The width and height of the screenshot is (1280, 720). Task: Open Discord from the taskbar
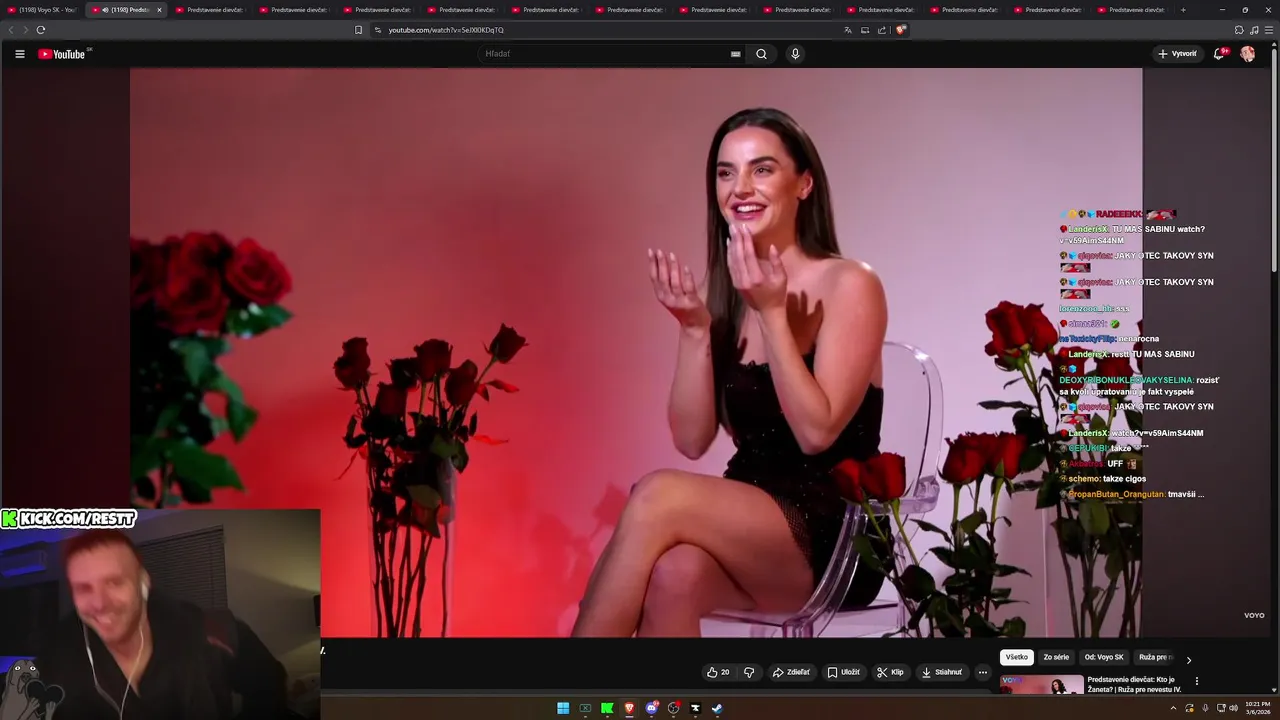click(651, 708)
